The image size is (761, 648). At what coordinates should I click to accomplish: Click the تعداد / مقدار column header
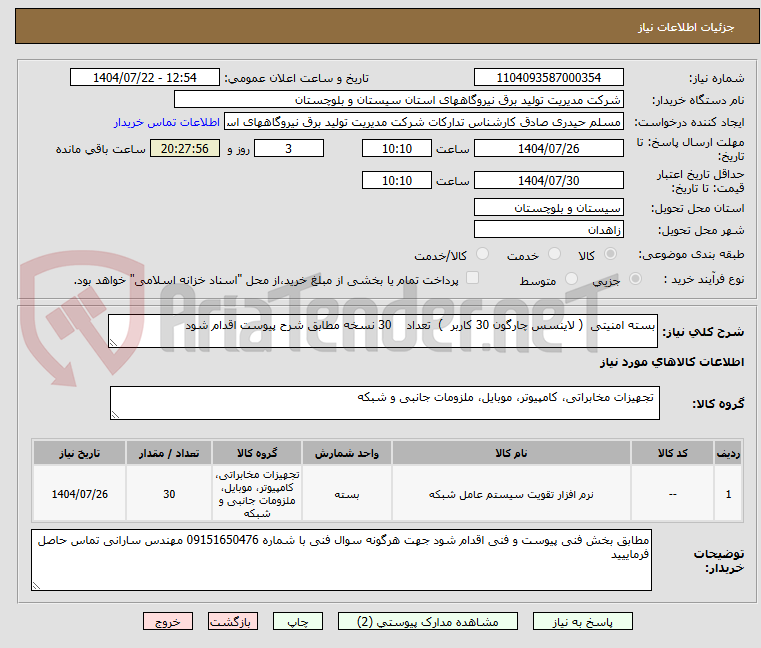[169, 453]
